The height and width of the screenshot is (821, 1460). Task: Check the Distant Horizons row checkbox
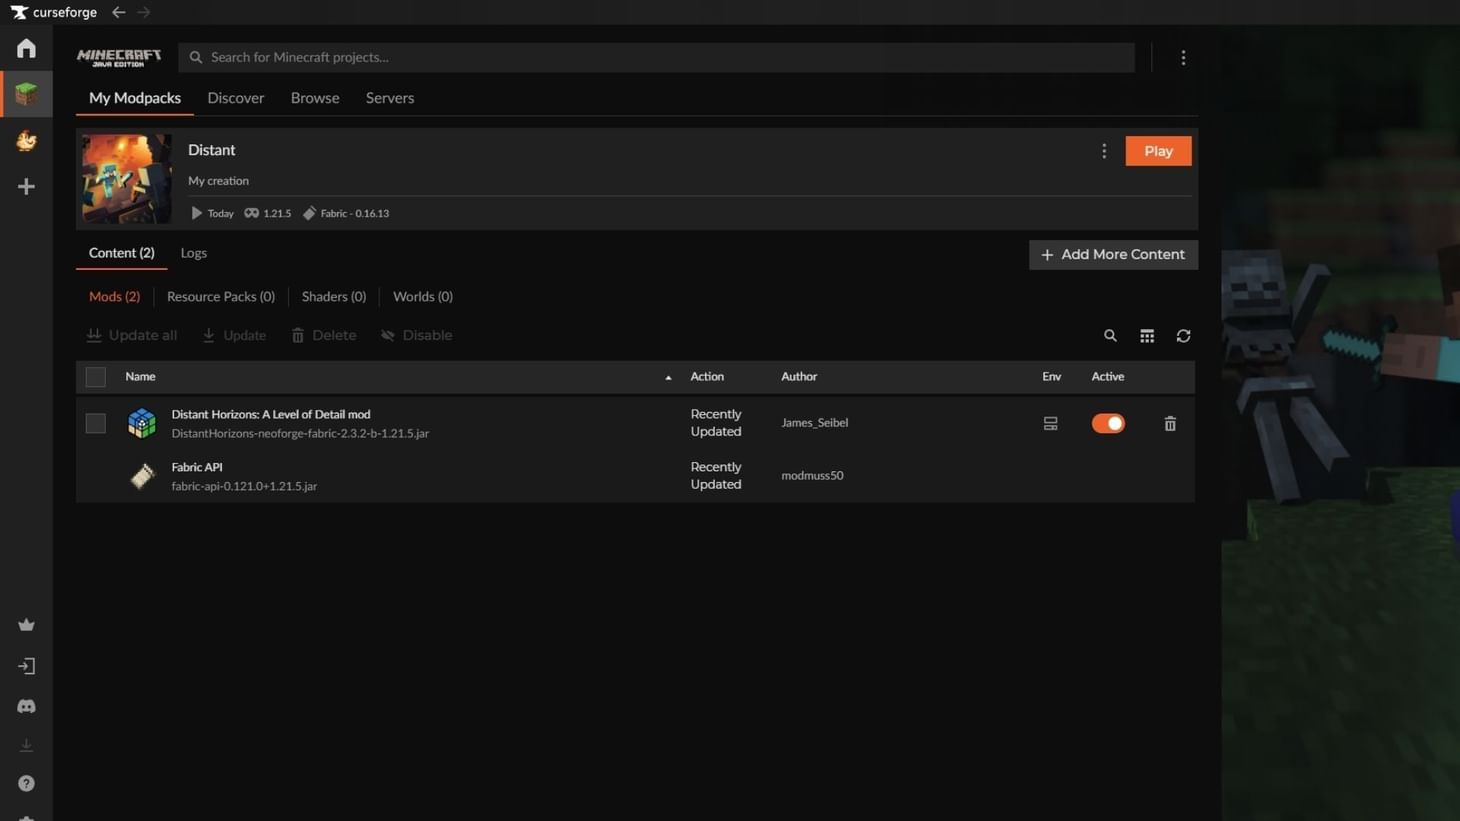coord(95,423)
